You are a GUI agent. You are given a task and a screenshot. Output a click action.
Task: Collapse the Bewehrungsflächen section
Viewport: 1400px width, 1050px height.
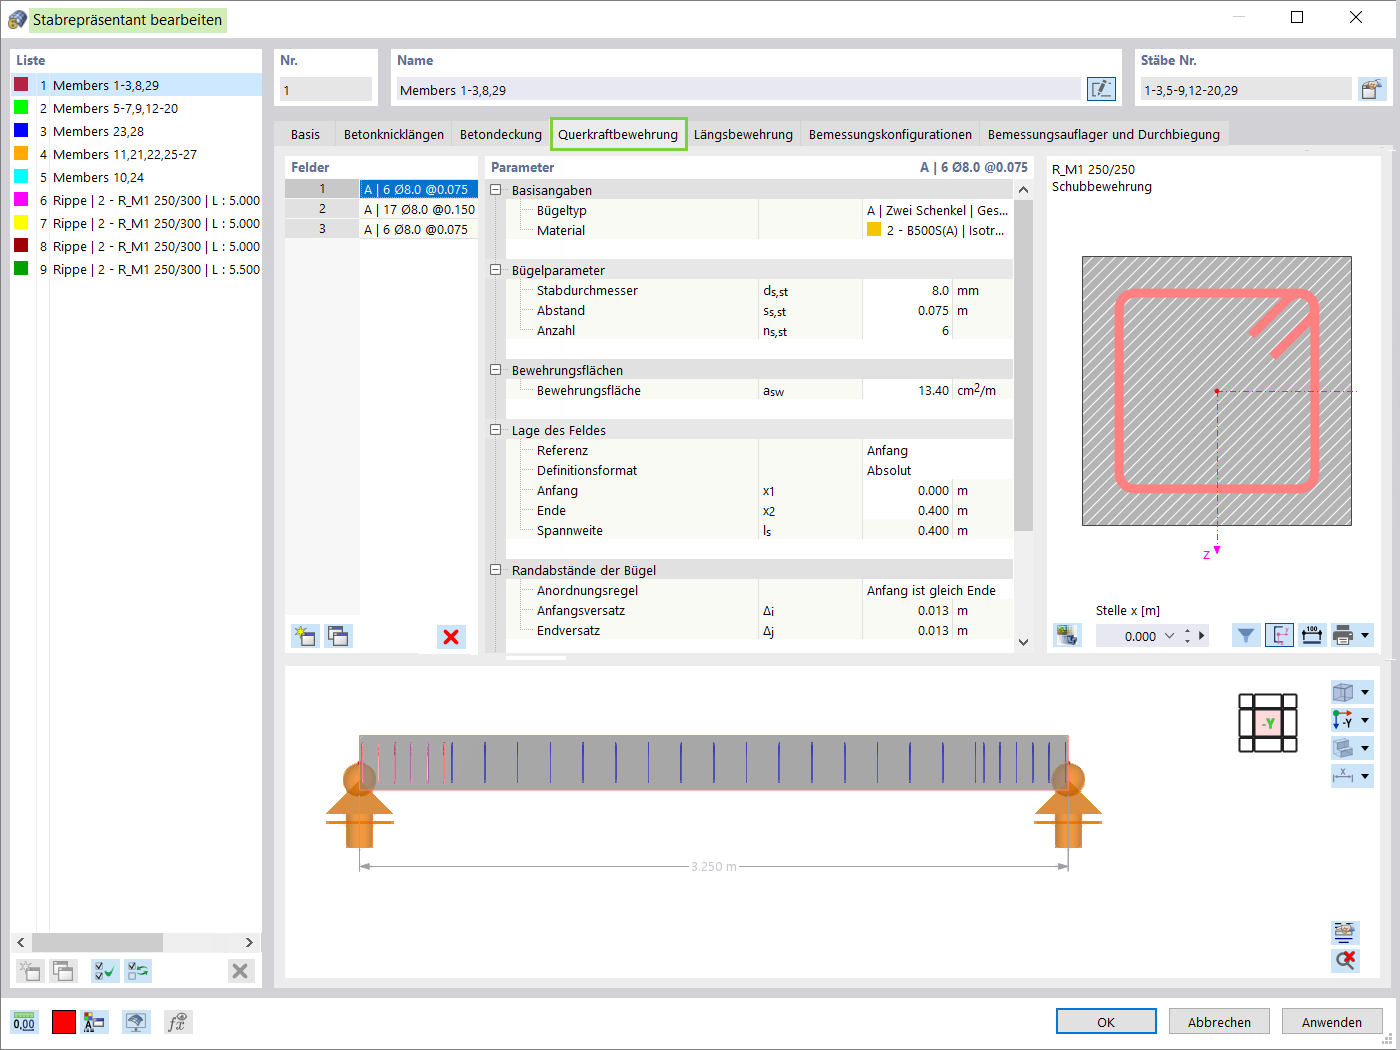tap(495, 369)
